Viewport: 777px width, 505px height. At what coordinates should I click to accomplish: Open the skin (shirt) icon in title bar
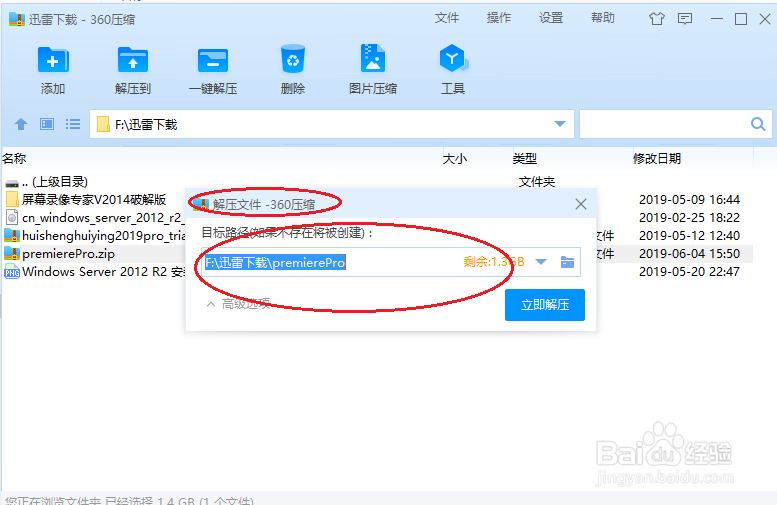tap(657, 19)
